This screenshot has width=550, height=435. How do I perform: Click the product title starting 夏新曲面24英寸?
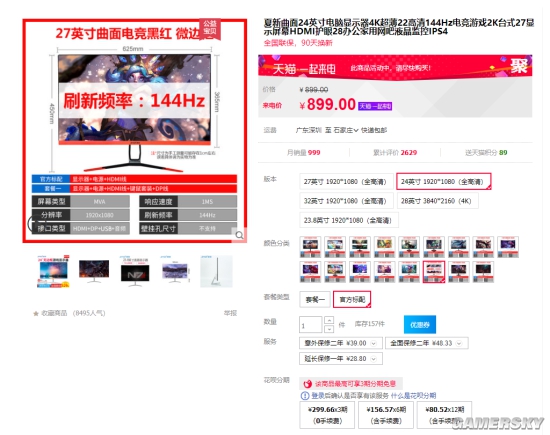click(399, 27)
